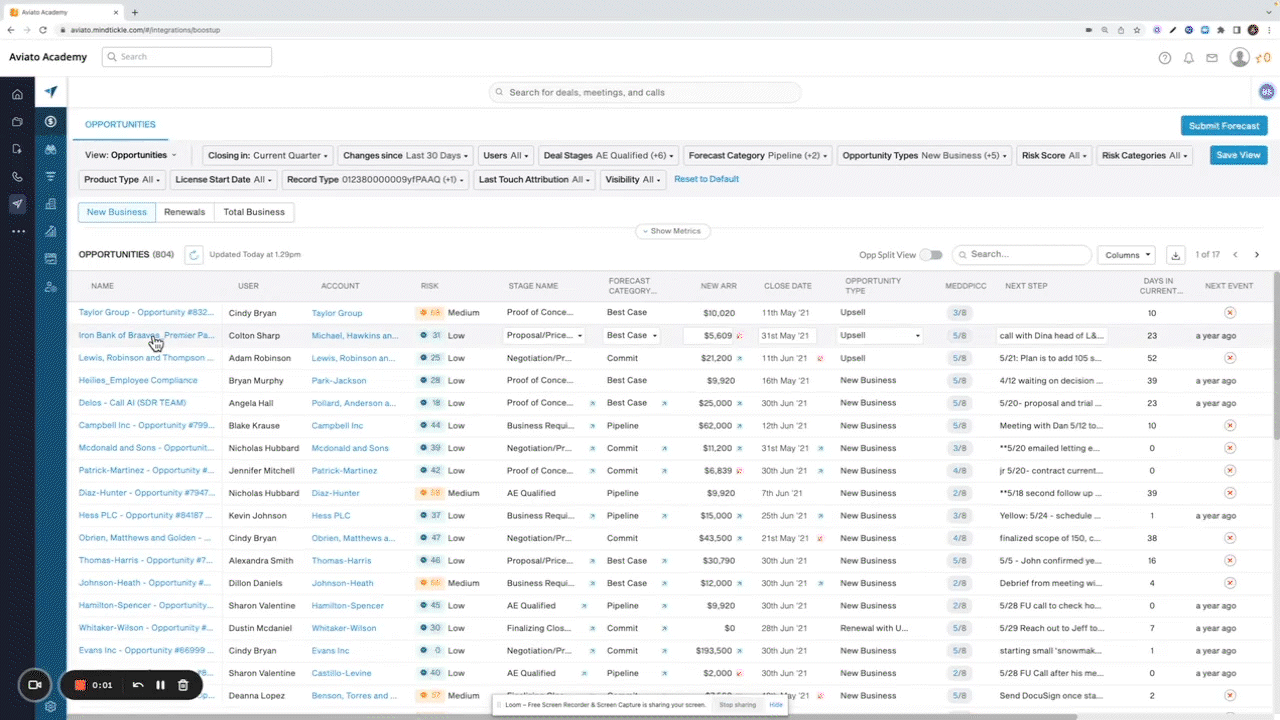The height and width of the screenshot is (720, 1280).
Task: Restart the Loom recording with undo icon
Action: [x=138, y=685]
